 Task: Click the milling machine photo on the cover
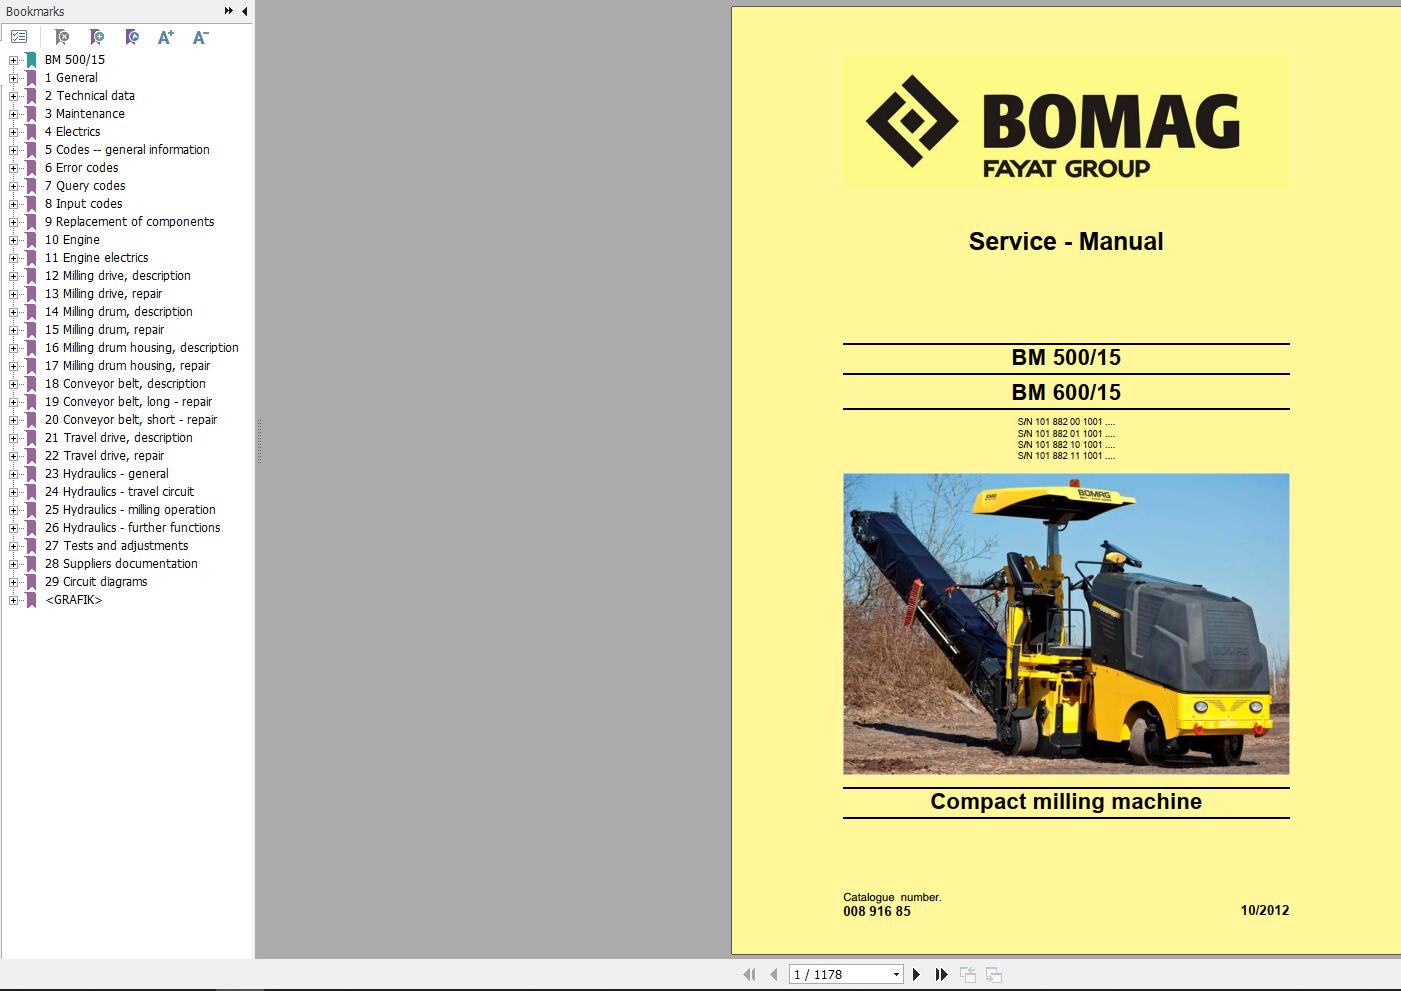point(1066,624)
